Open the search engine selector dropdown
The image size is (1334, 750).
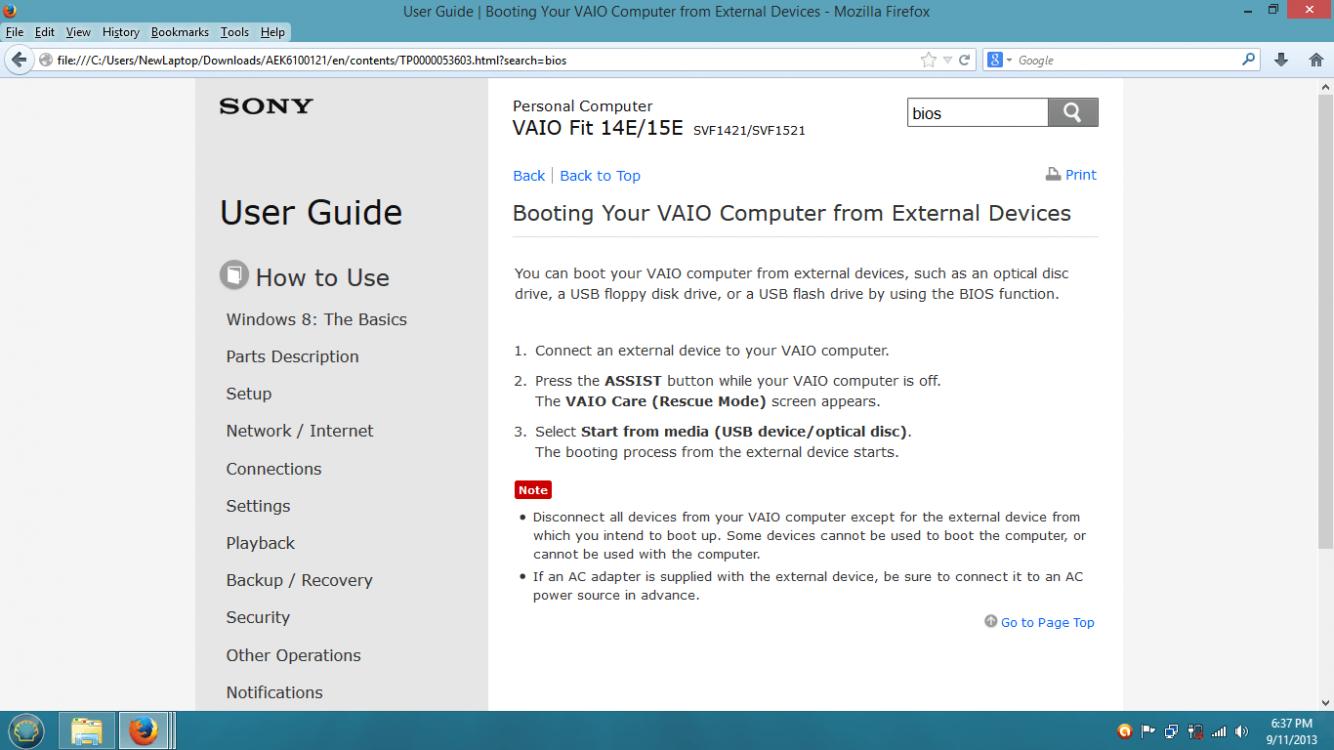coord(1009,60)
